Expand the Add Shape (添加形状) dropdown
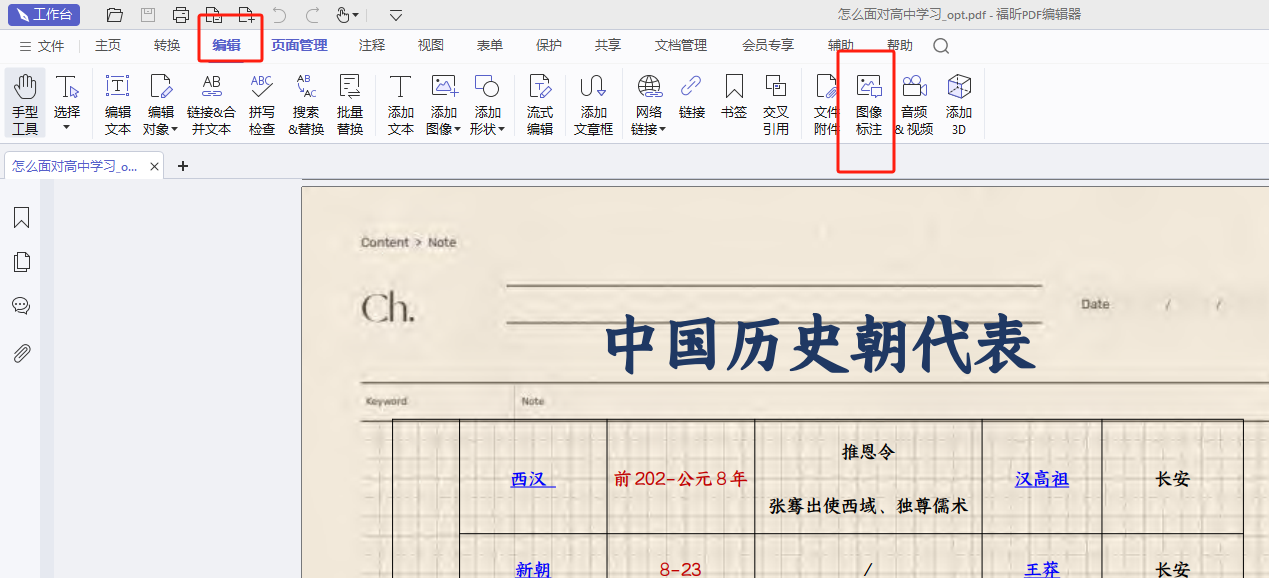1269x578 pixels. coord(501,129)
